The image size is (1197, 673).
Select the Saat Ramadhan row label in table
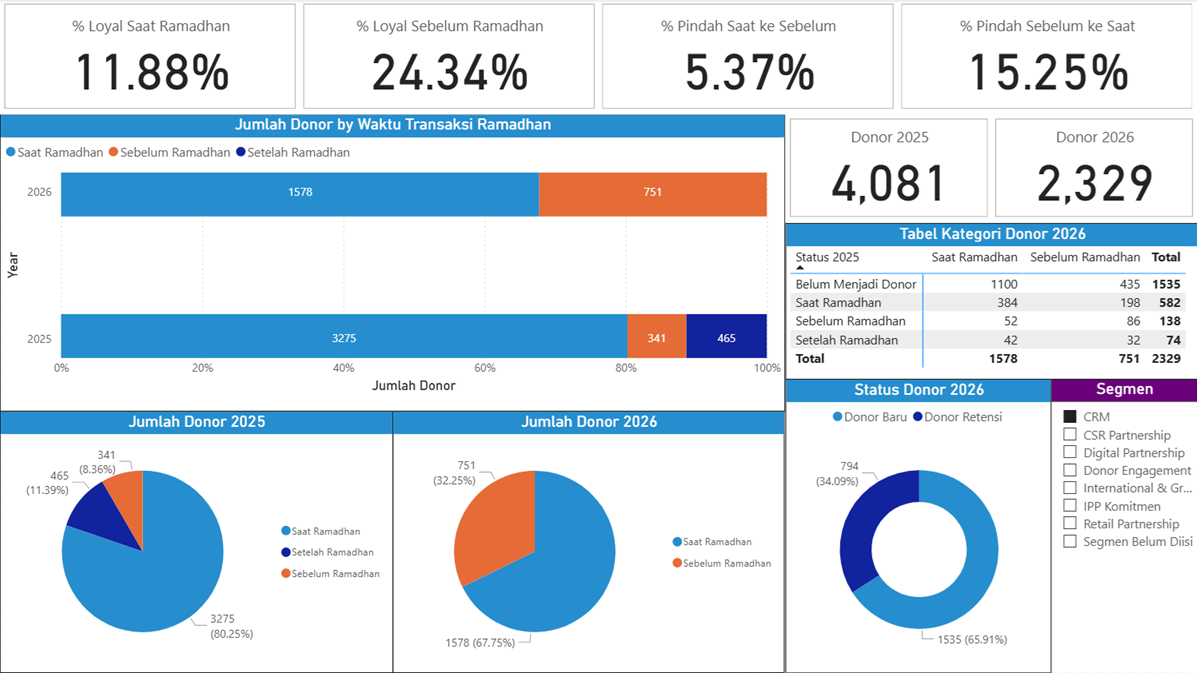click(838, 302)
